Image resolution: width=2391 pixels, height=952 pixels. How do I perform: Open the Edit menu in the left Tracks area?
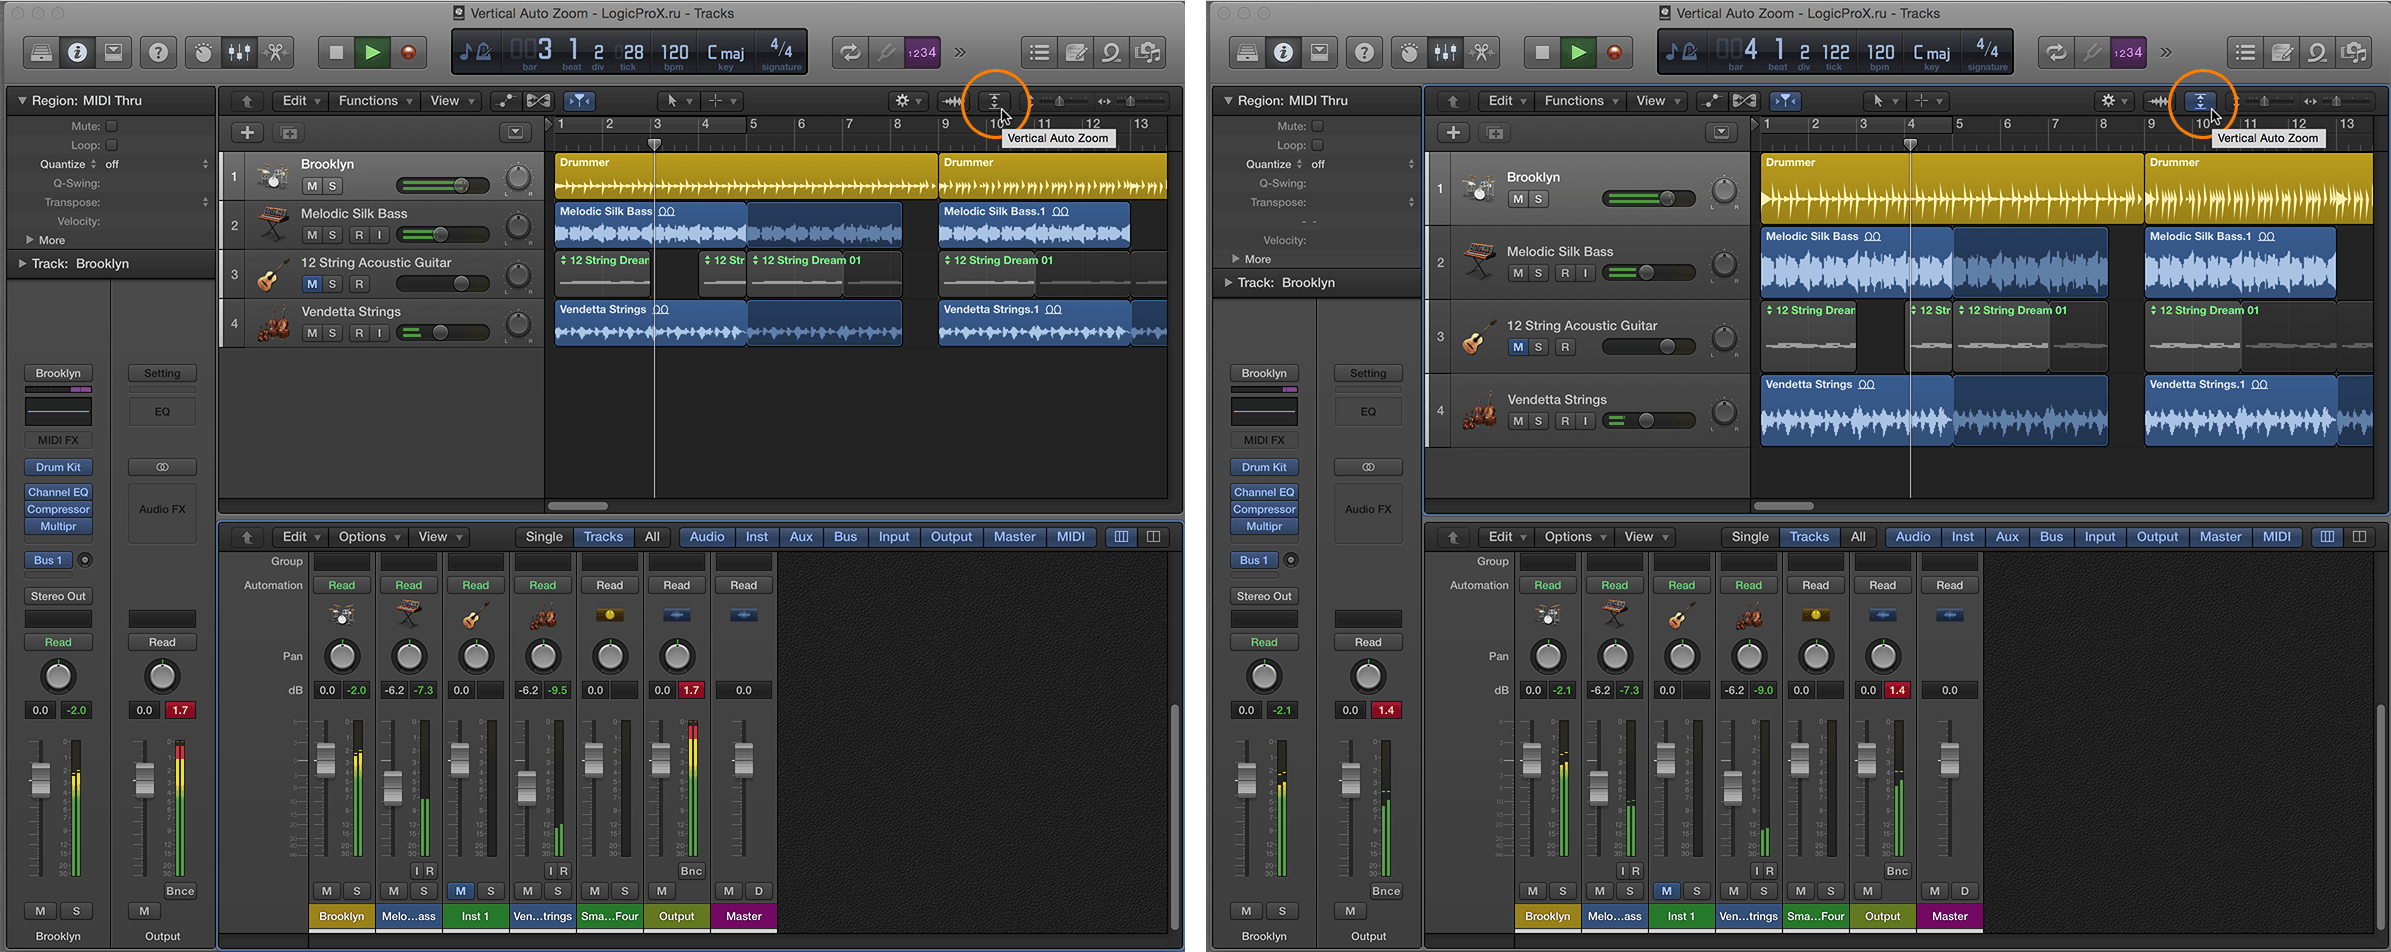click(x=301, y=101)
